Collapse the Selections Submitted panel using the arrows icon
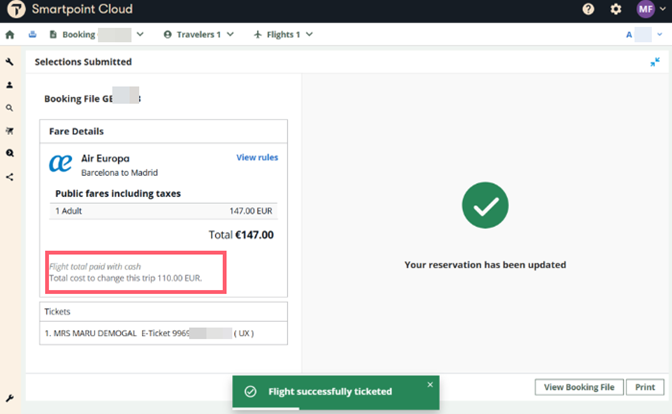 click(x=655, y=62)
